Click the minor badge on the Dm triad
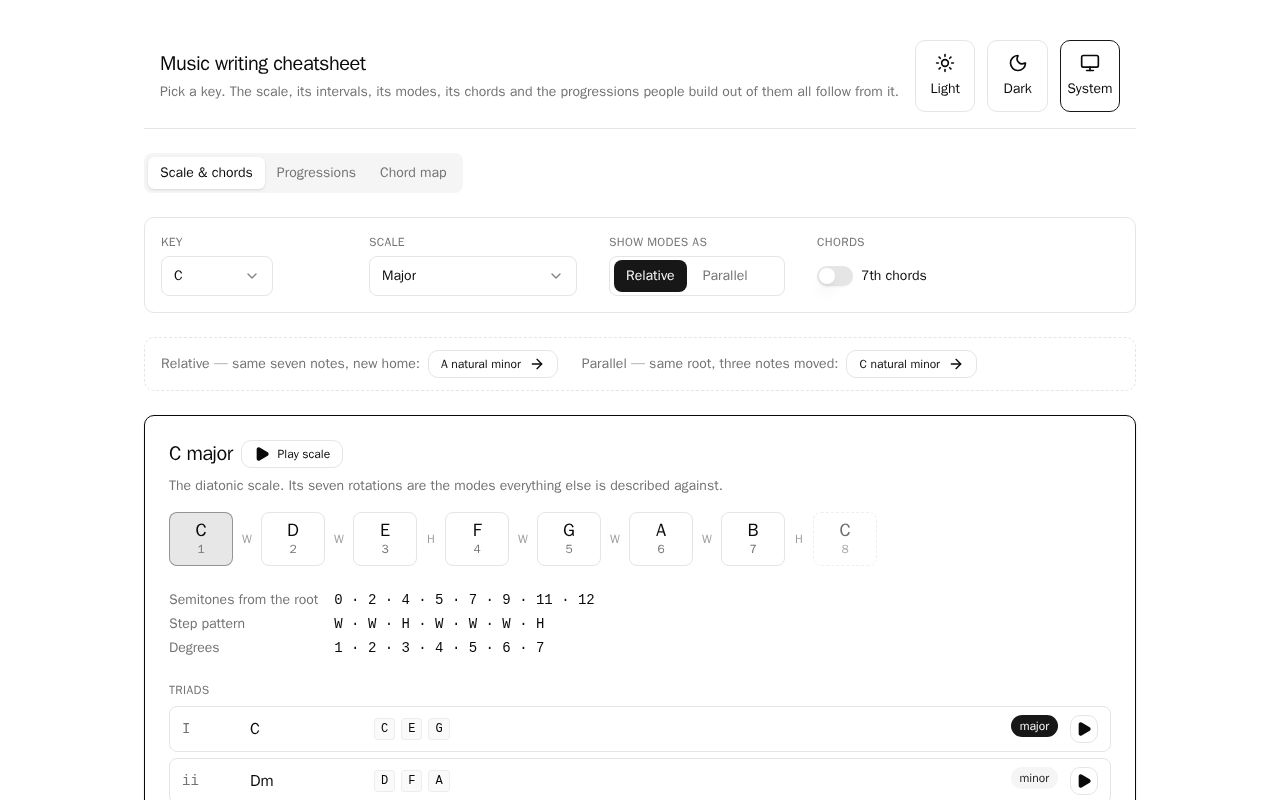The image size is (1280, 800). [1034, 778]
